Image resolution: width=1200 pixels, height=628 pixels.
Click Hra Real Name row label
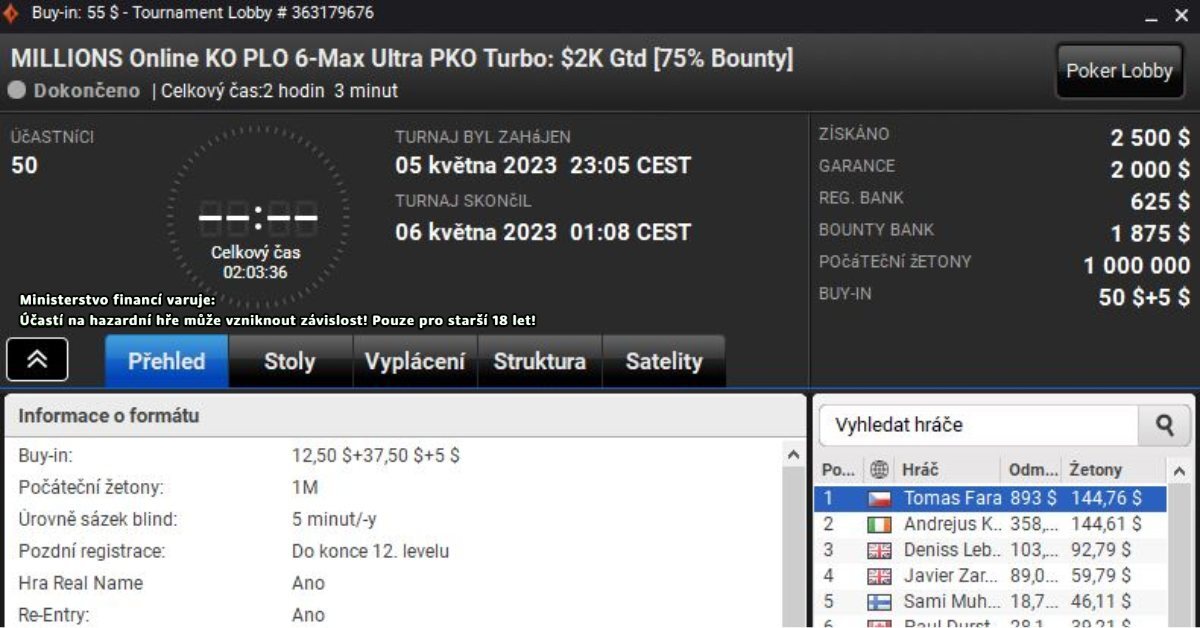click(x=80, y=583)
